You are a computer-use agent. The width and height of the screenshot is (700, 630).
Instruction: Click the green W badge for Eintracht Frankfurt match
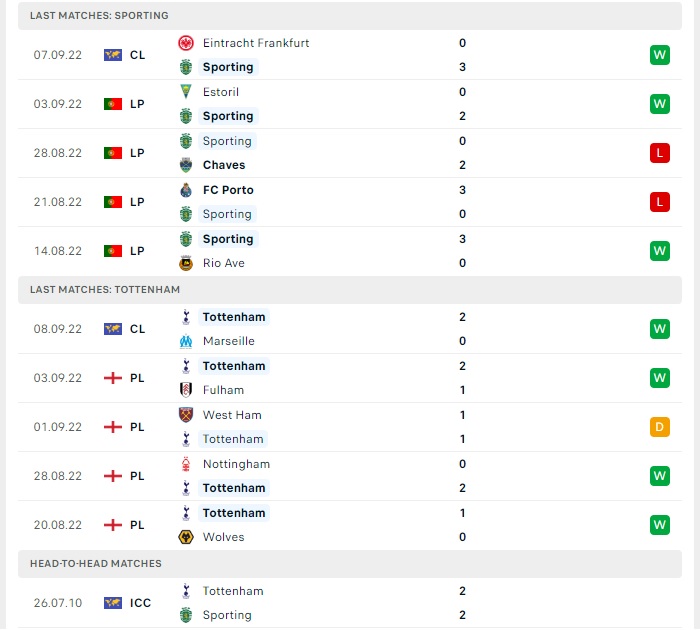pos(660,55)
